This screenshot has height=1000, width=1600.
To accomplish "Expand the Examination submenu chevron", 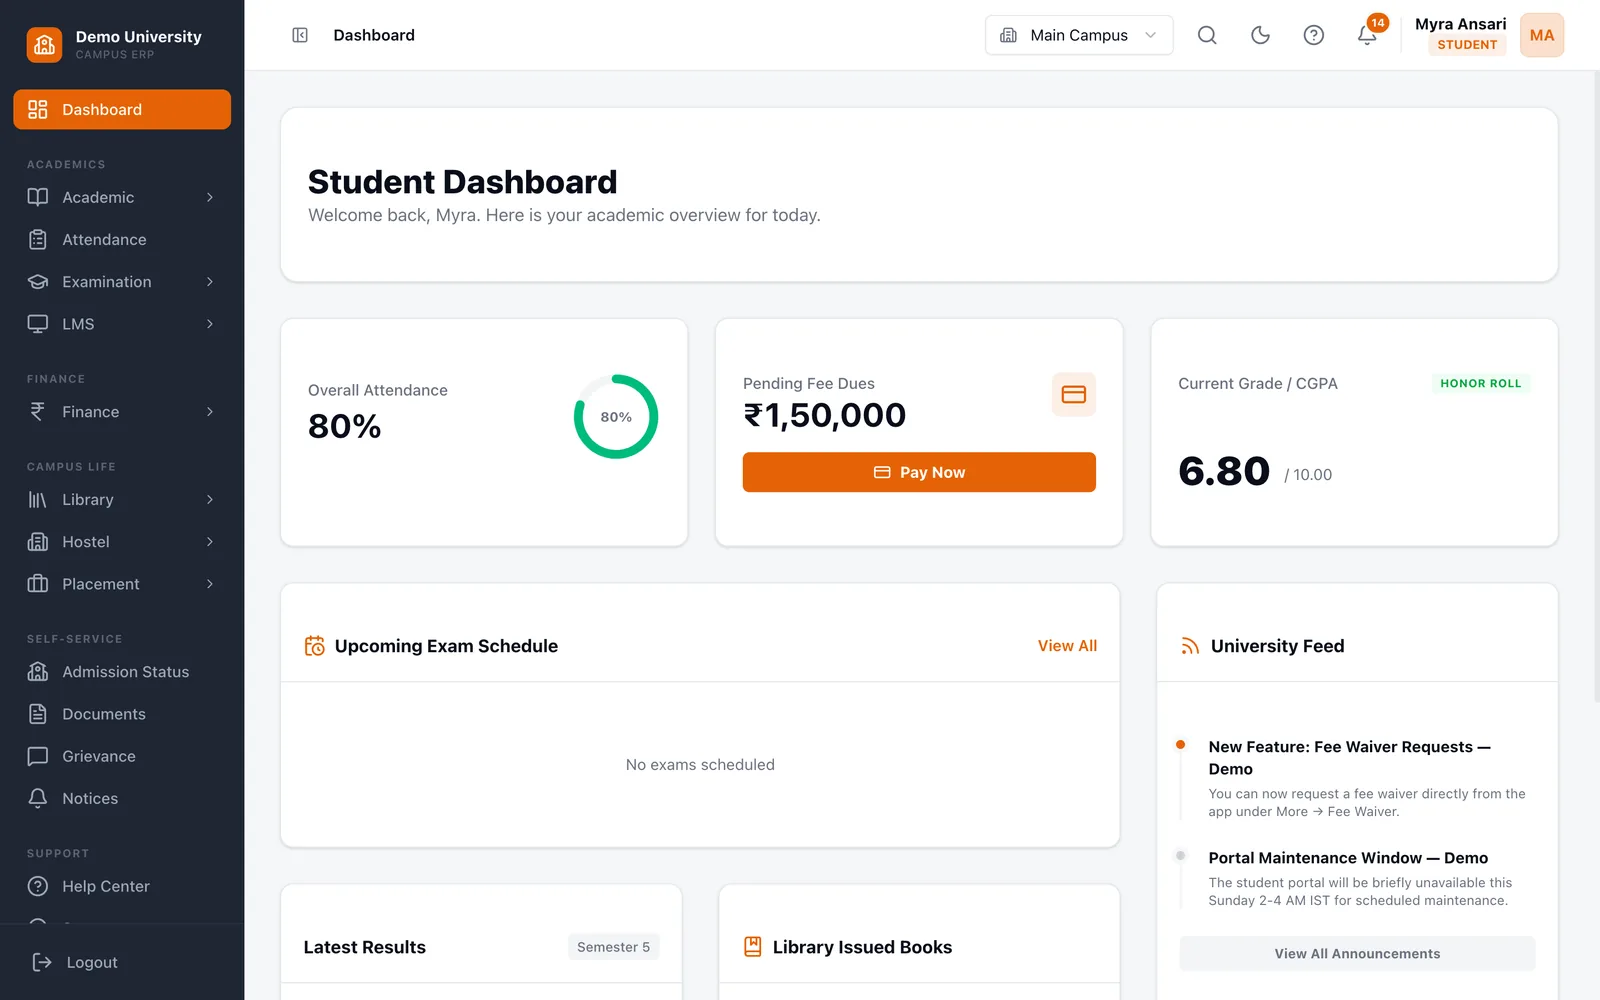I will point(210,282).
